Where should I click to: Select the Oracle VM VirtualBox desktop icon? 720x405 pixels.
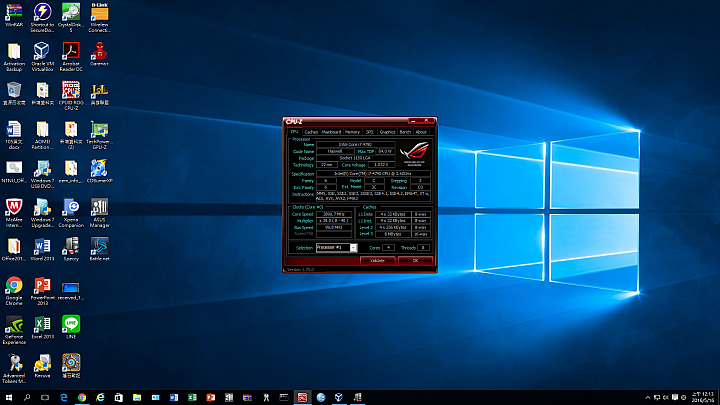click(x=43, y=52)
